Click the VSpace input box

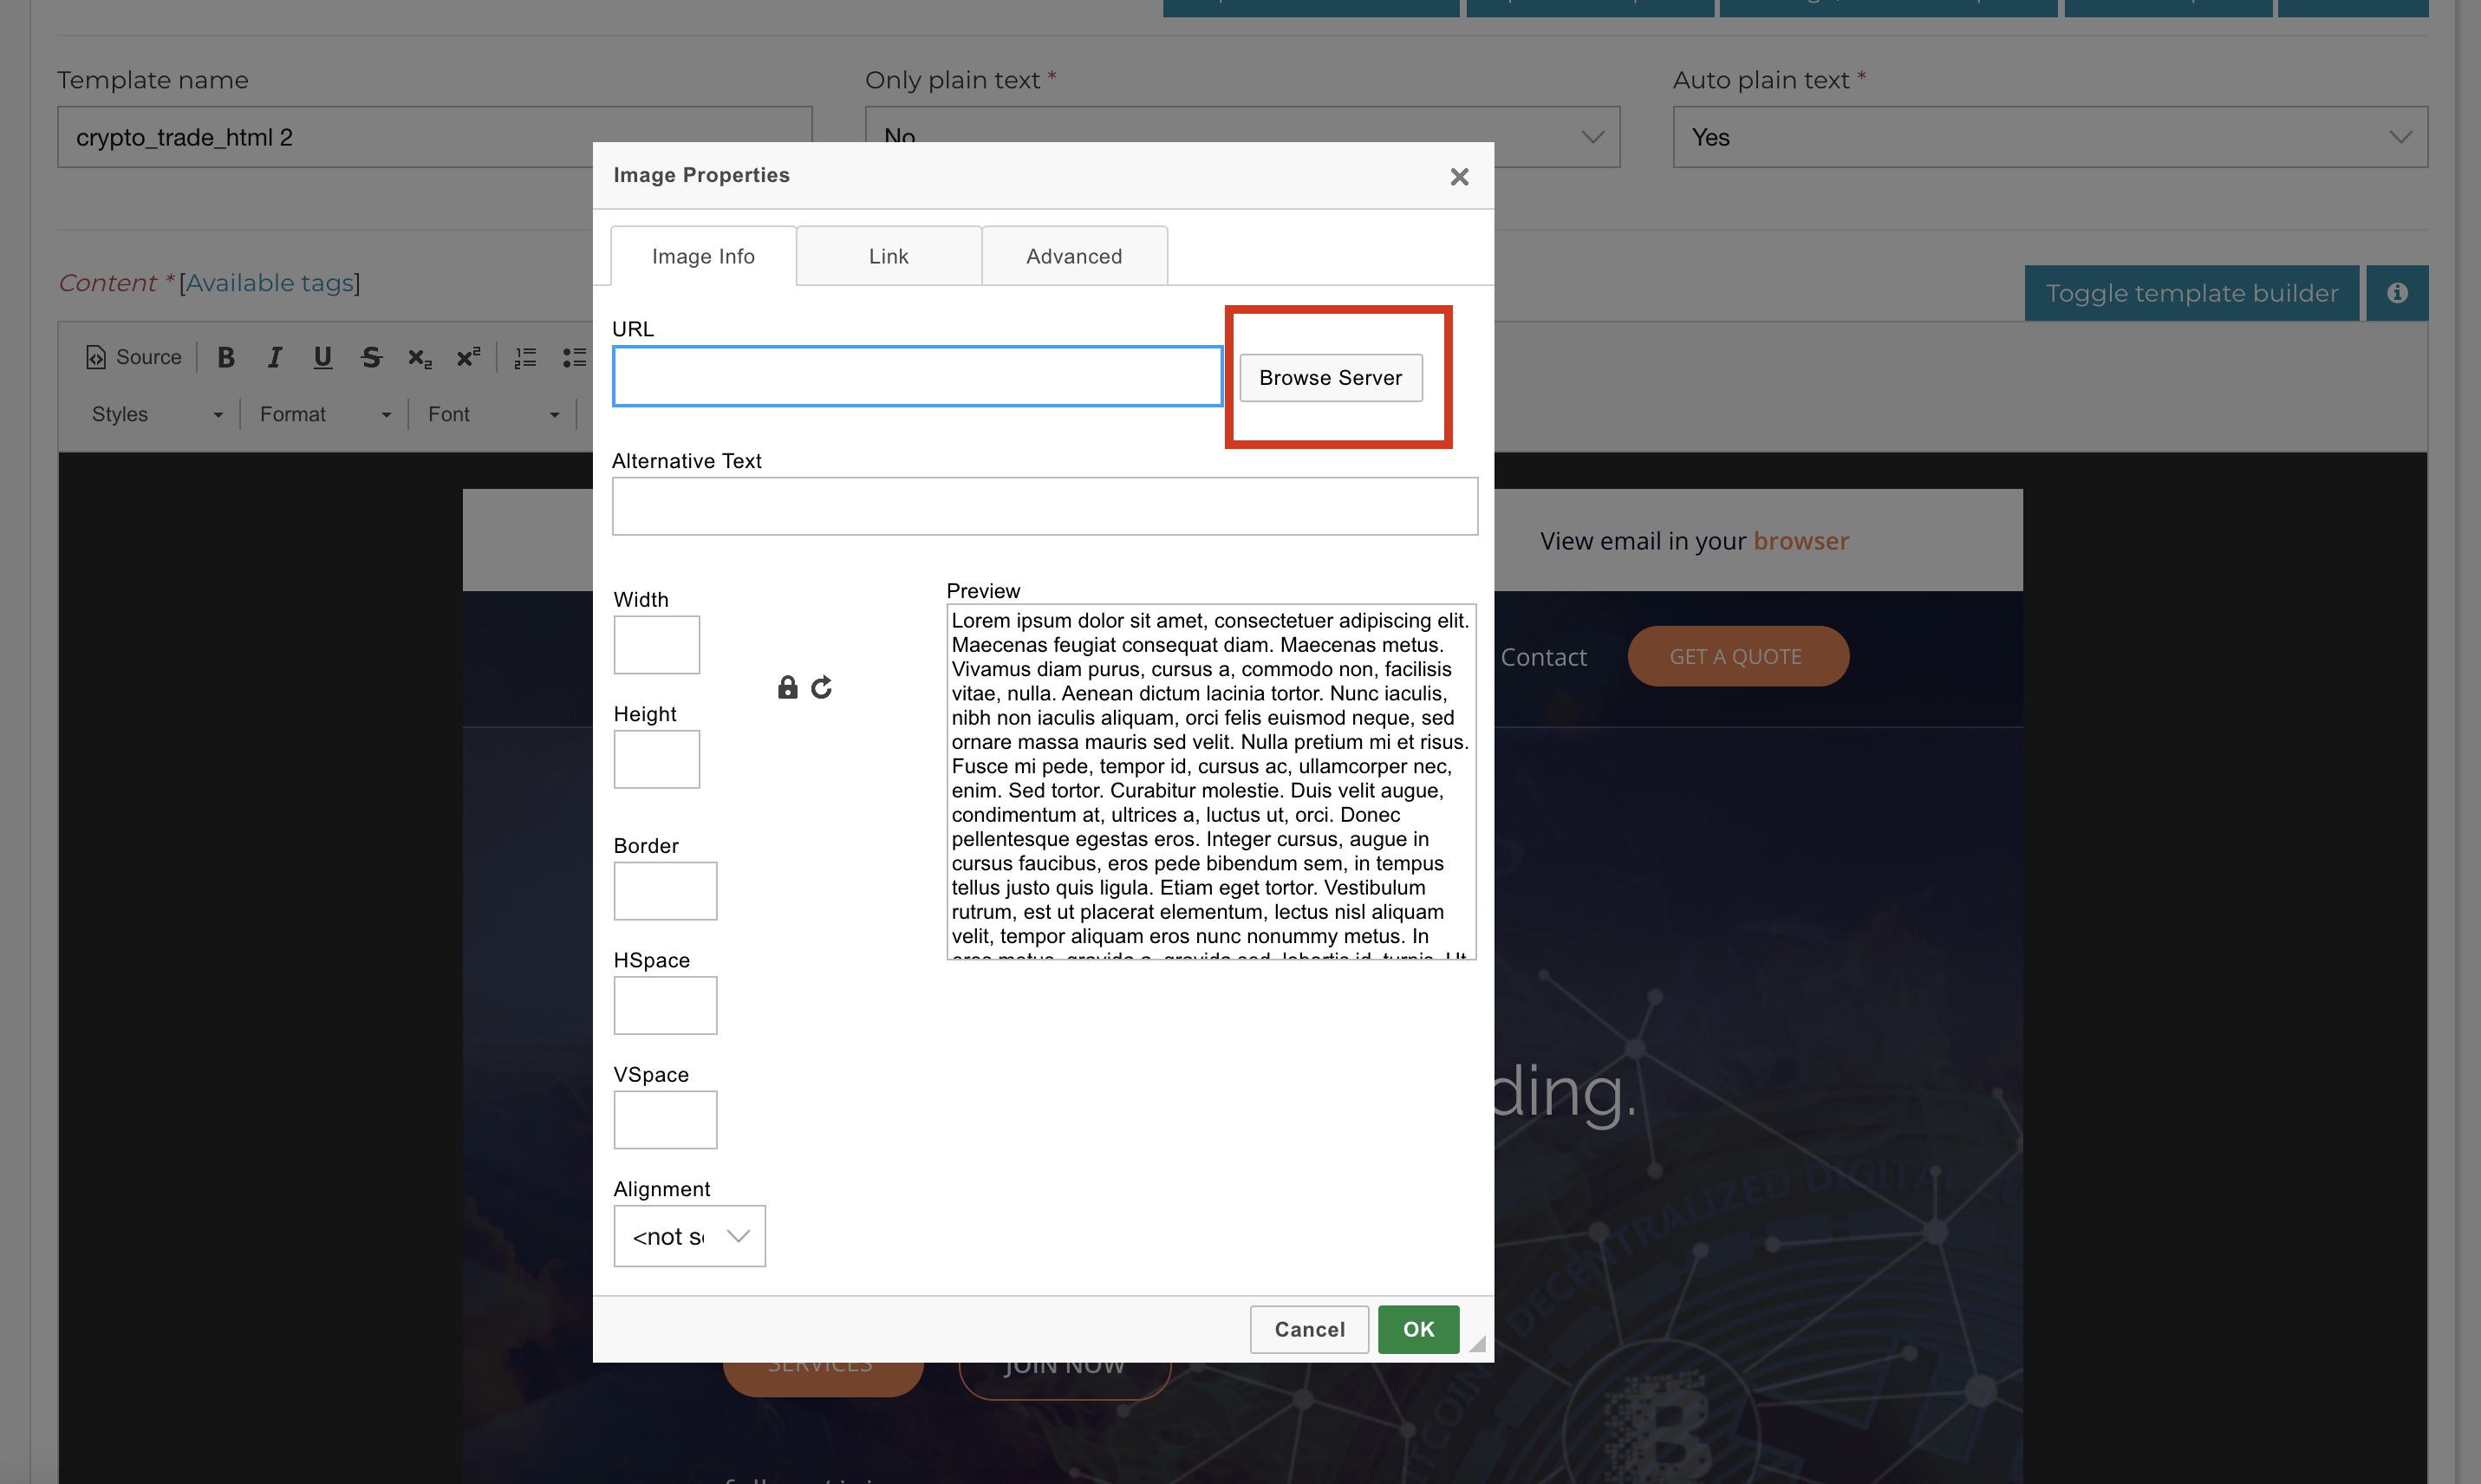pos(665,1119)
